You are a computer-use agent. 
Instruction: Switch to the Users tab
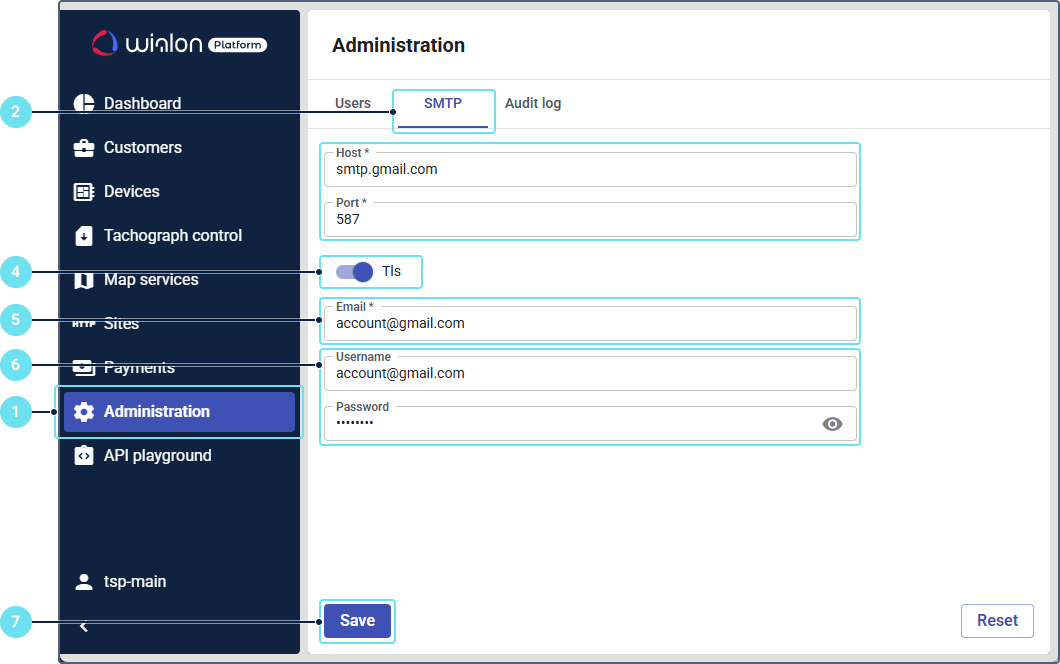[x=353, y=104]
